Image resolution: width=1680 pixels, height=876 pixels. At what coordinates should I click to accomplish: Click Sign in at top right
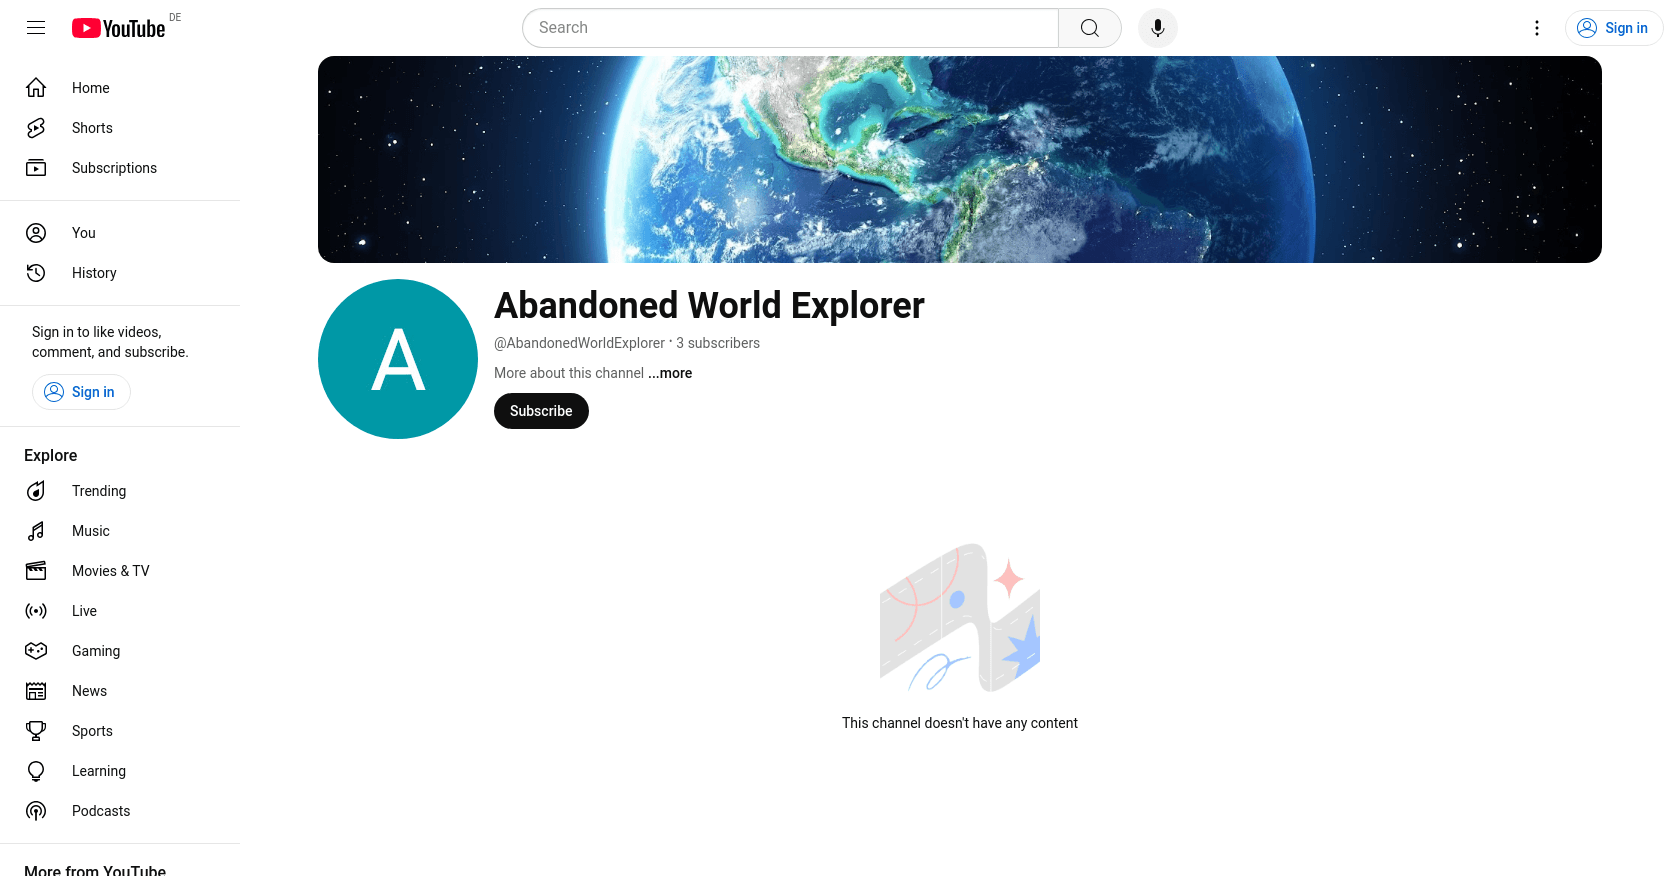[x=1613, y=28]
